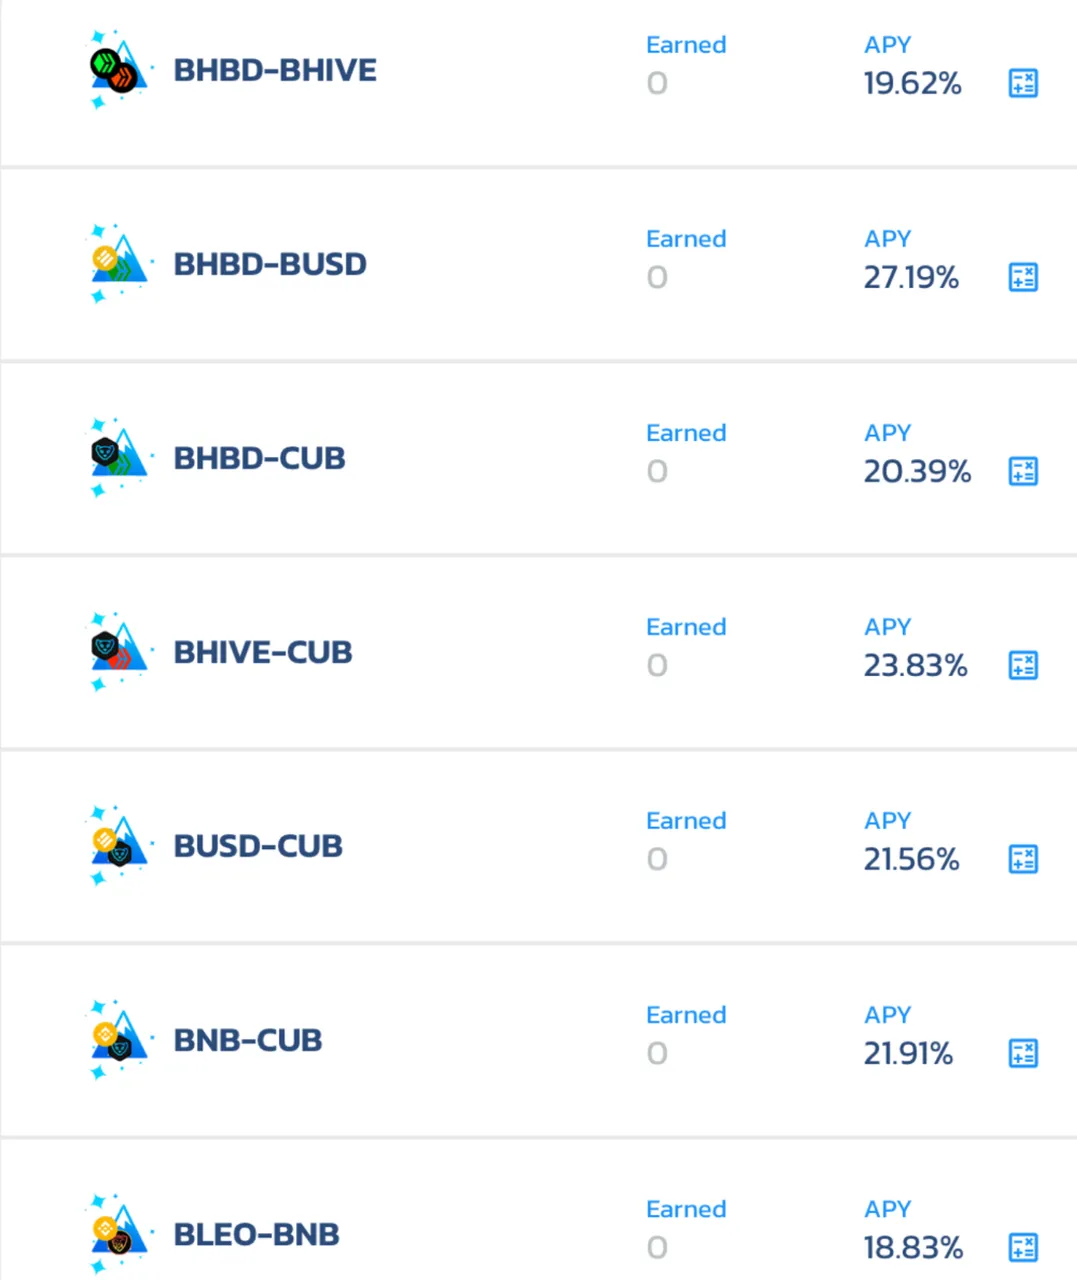This screenshot has height=1280, width=1077.
Task: Open APY calculator for BHBD-CUB
Action: (1023, 471)
